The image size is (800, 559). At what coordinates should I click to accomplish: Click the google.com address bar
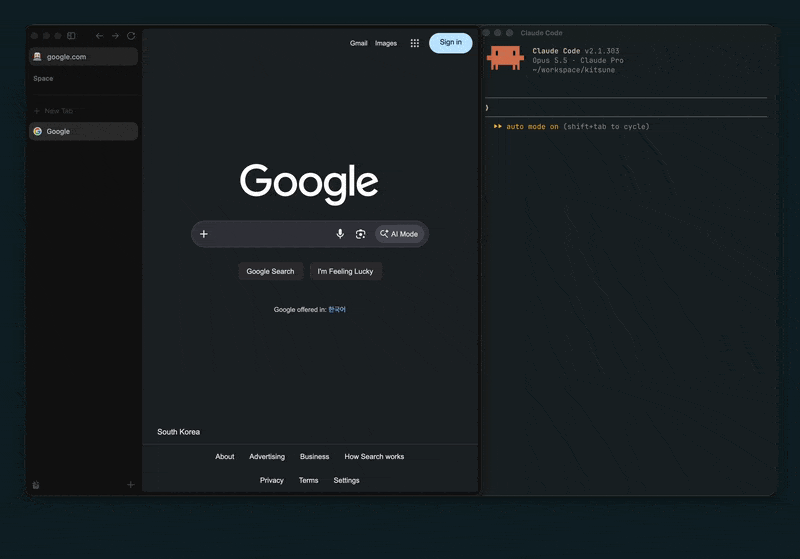(84, 57)
